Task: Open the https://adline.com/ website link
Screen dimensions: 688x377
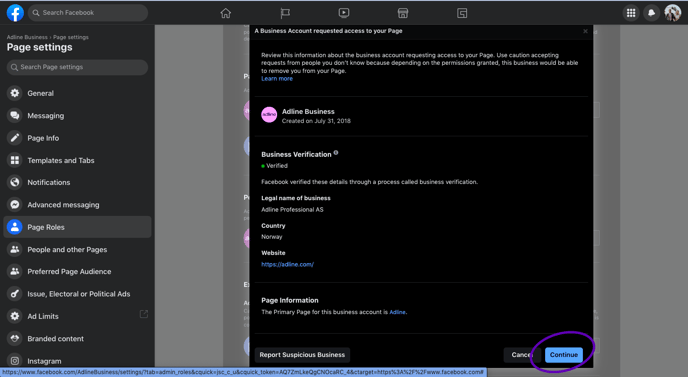Action: point(287,264)
